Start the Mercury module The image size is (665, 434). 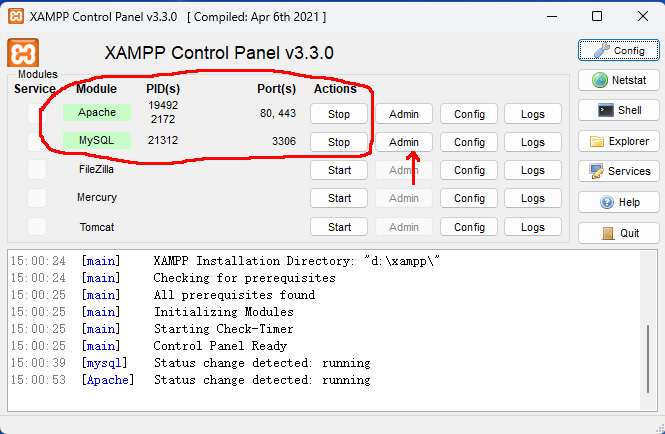339,198
